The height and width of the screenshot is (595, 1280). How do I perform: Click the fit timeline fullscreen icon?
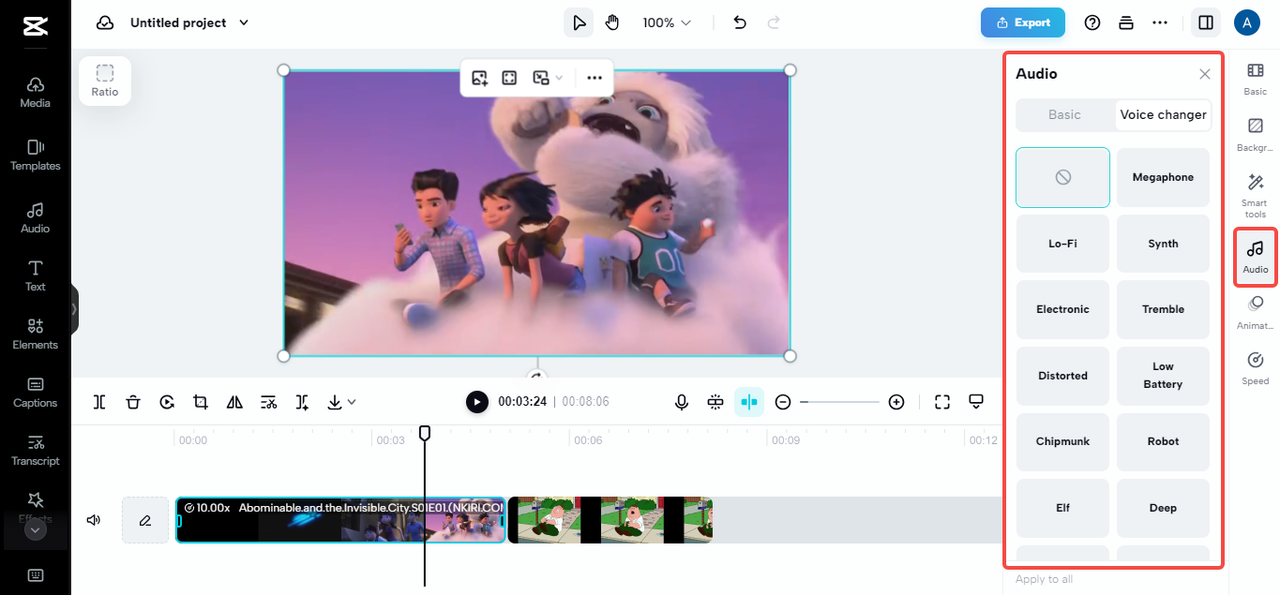point(942,402)
